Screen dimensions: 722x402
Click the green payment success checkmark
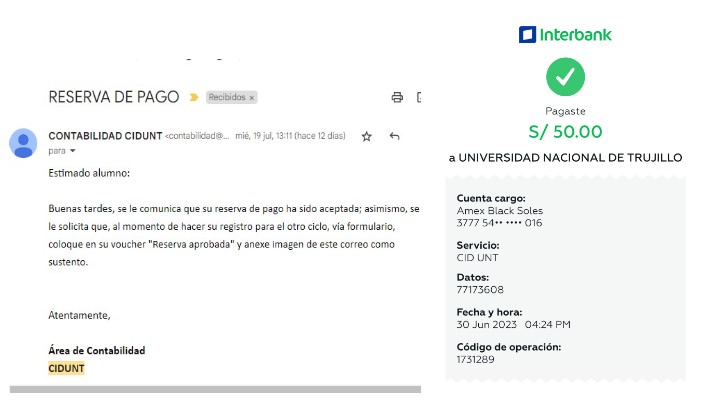565,77
